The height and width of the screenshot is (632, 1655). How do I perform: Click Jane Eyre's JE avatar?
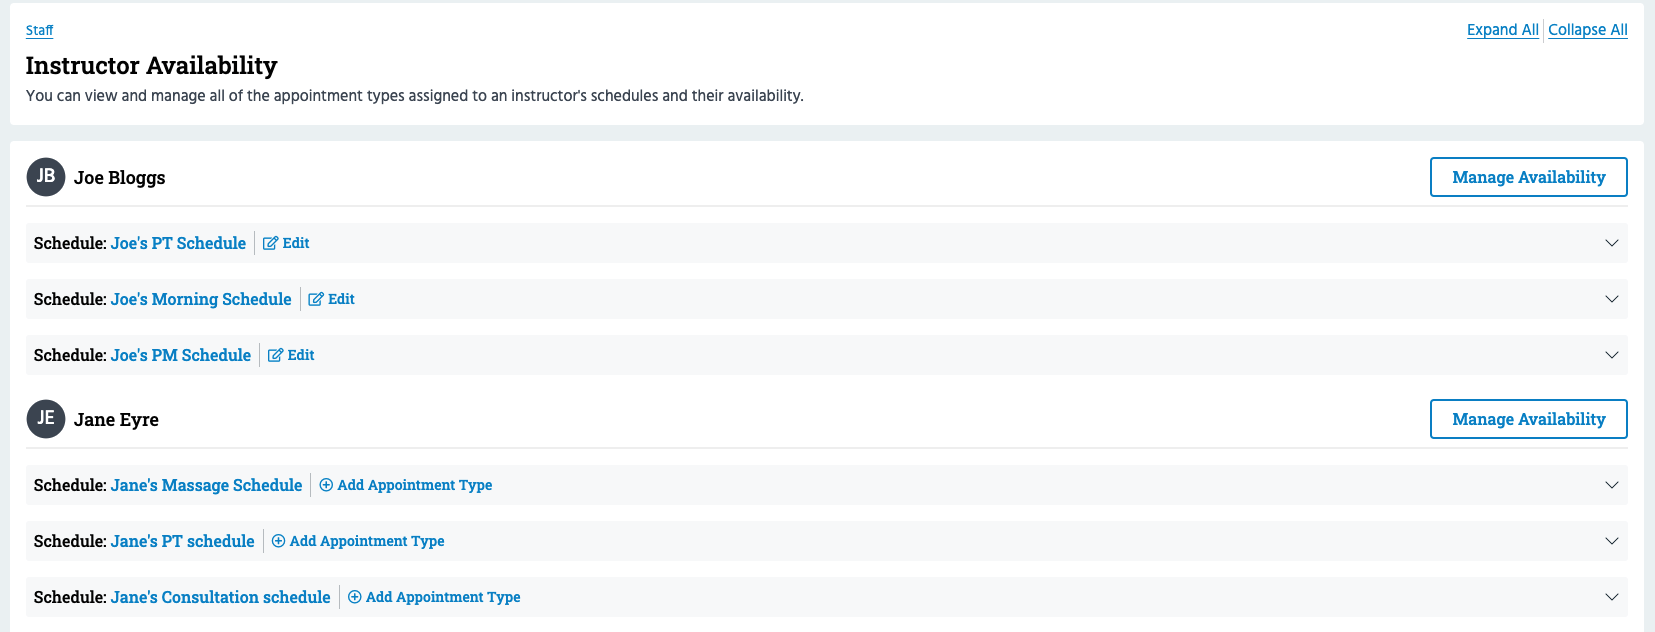point(46,419)
